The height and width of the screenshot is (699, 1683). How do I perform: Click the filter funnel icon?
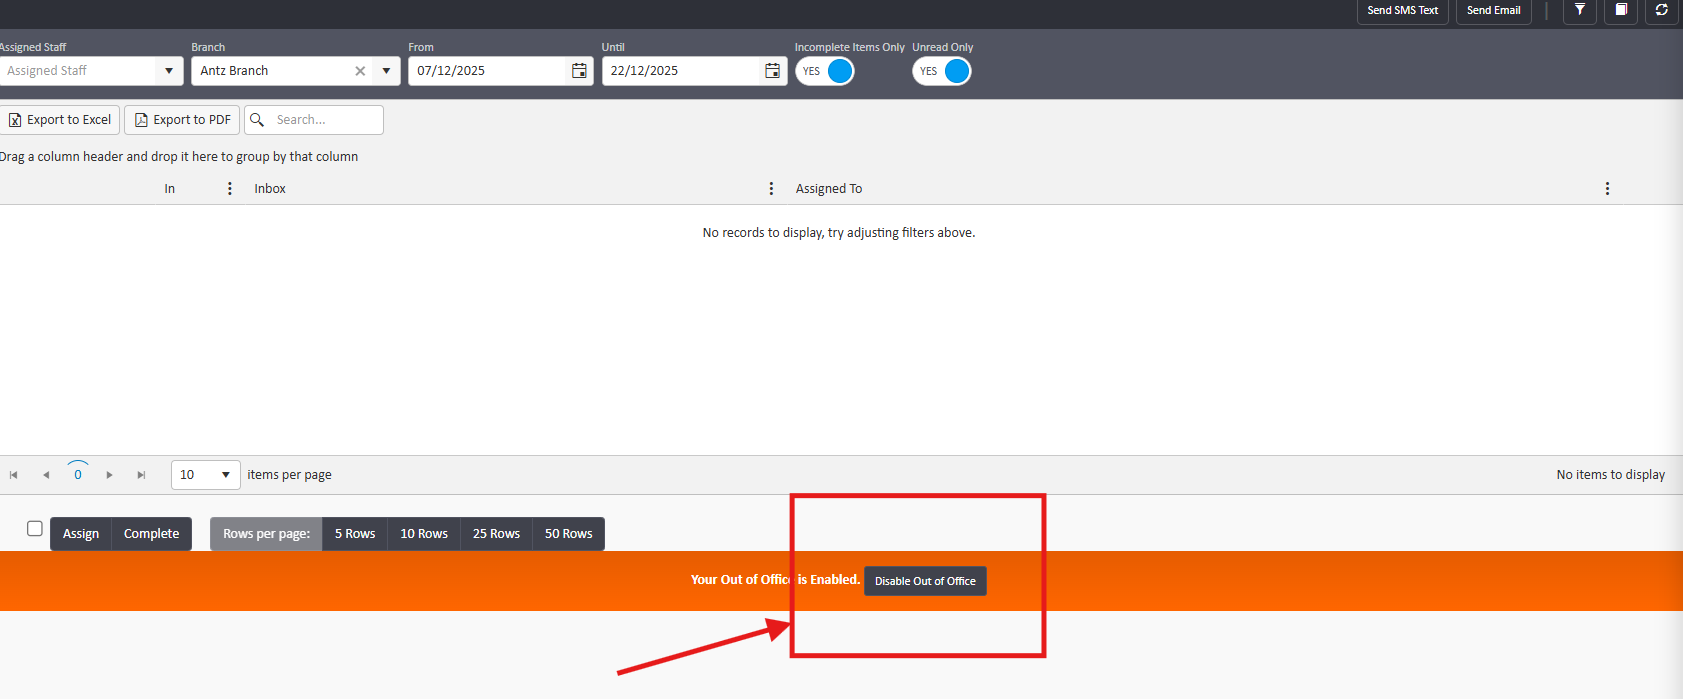coord(1579,10)
